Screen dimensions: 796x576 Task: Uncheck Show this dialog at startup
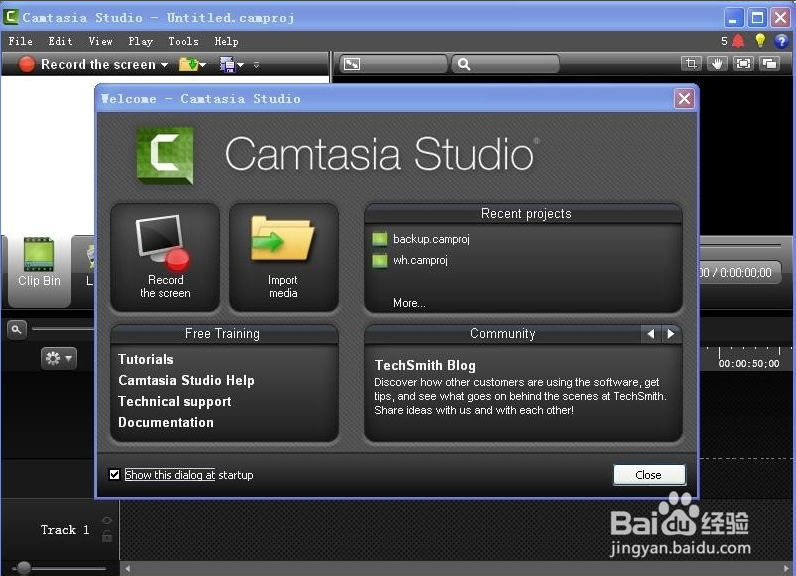coord(114,475)
